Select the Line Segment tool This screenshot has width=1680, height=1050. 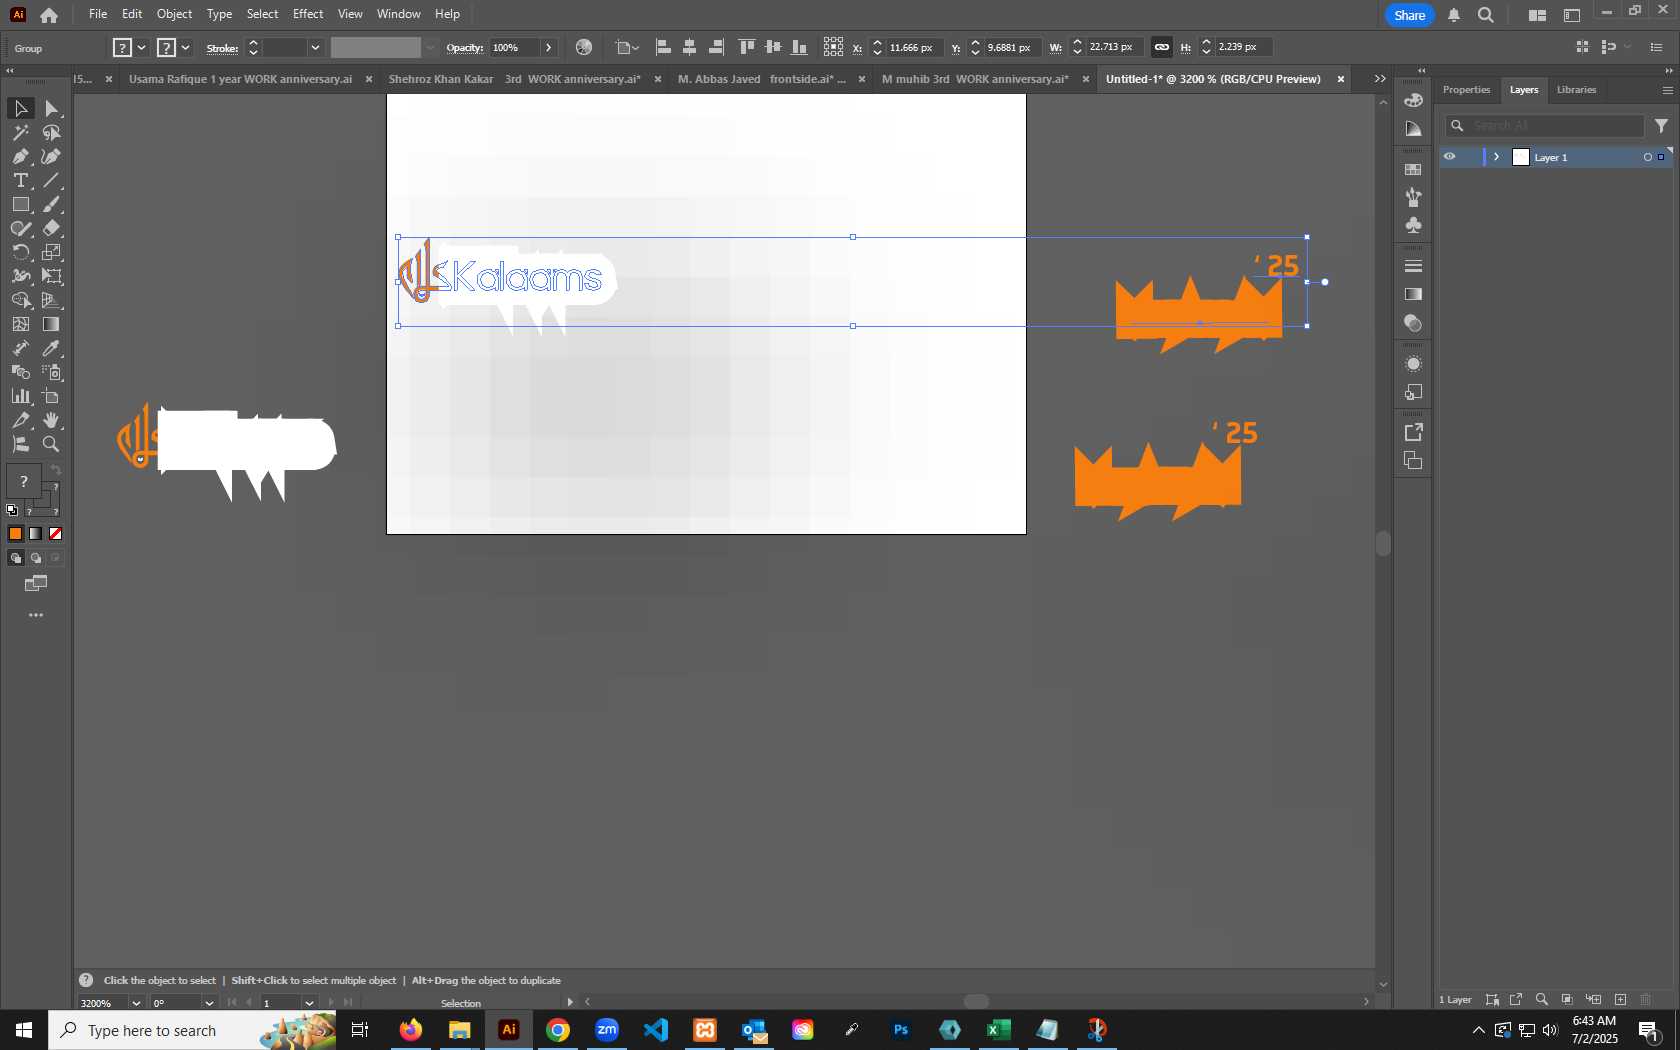(x=52, y=180)
